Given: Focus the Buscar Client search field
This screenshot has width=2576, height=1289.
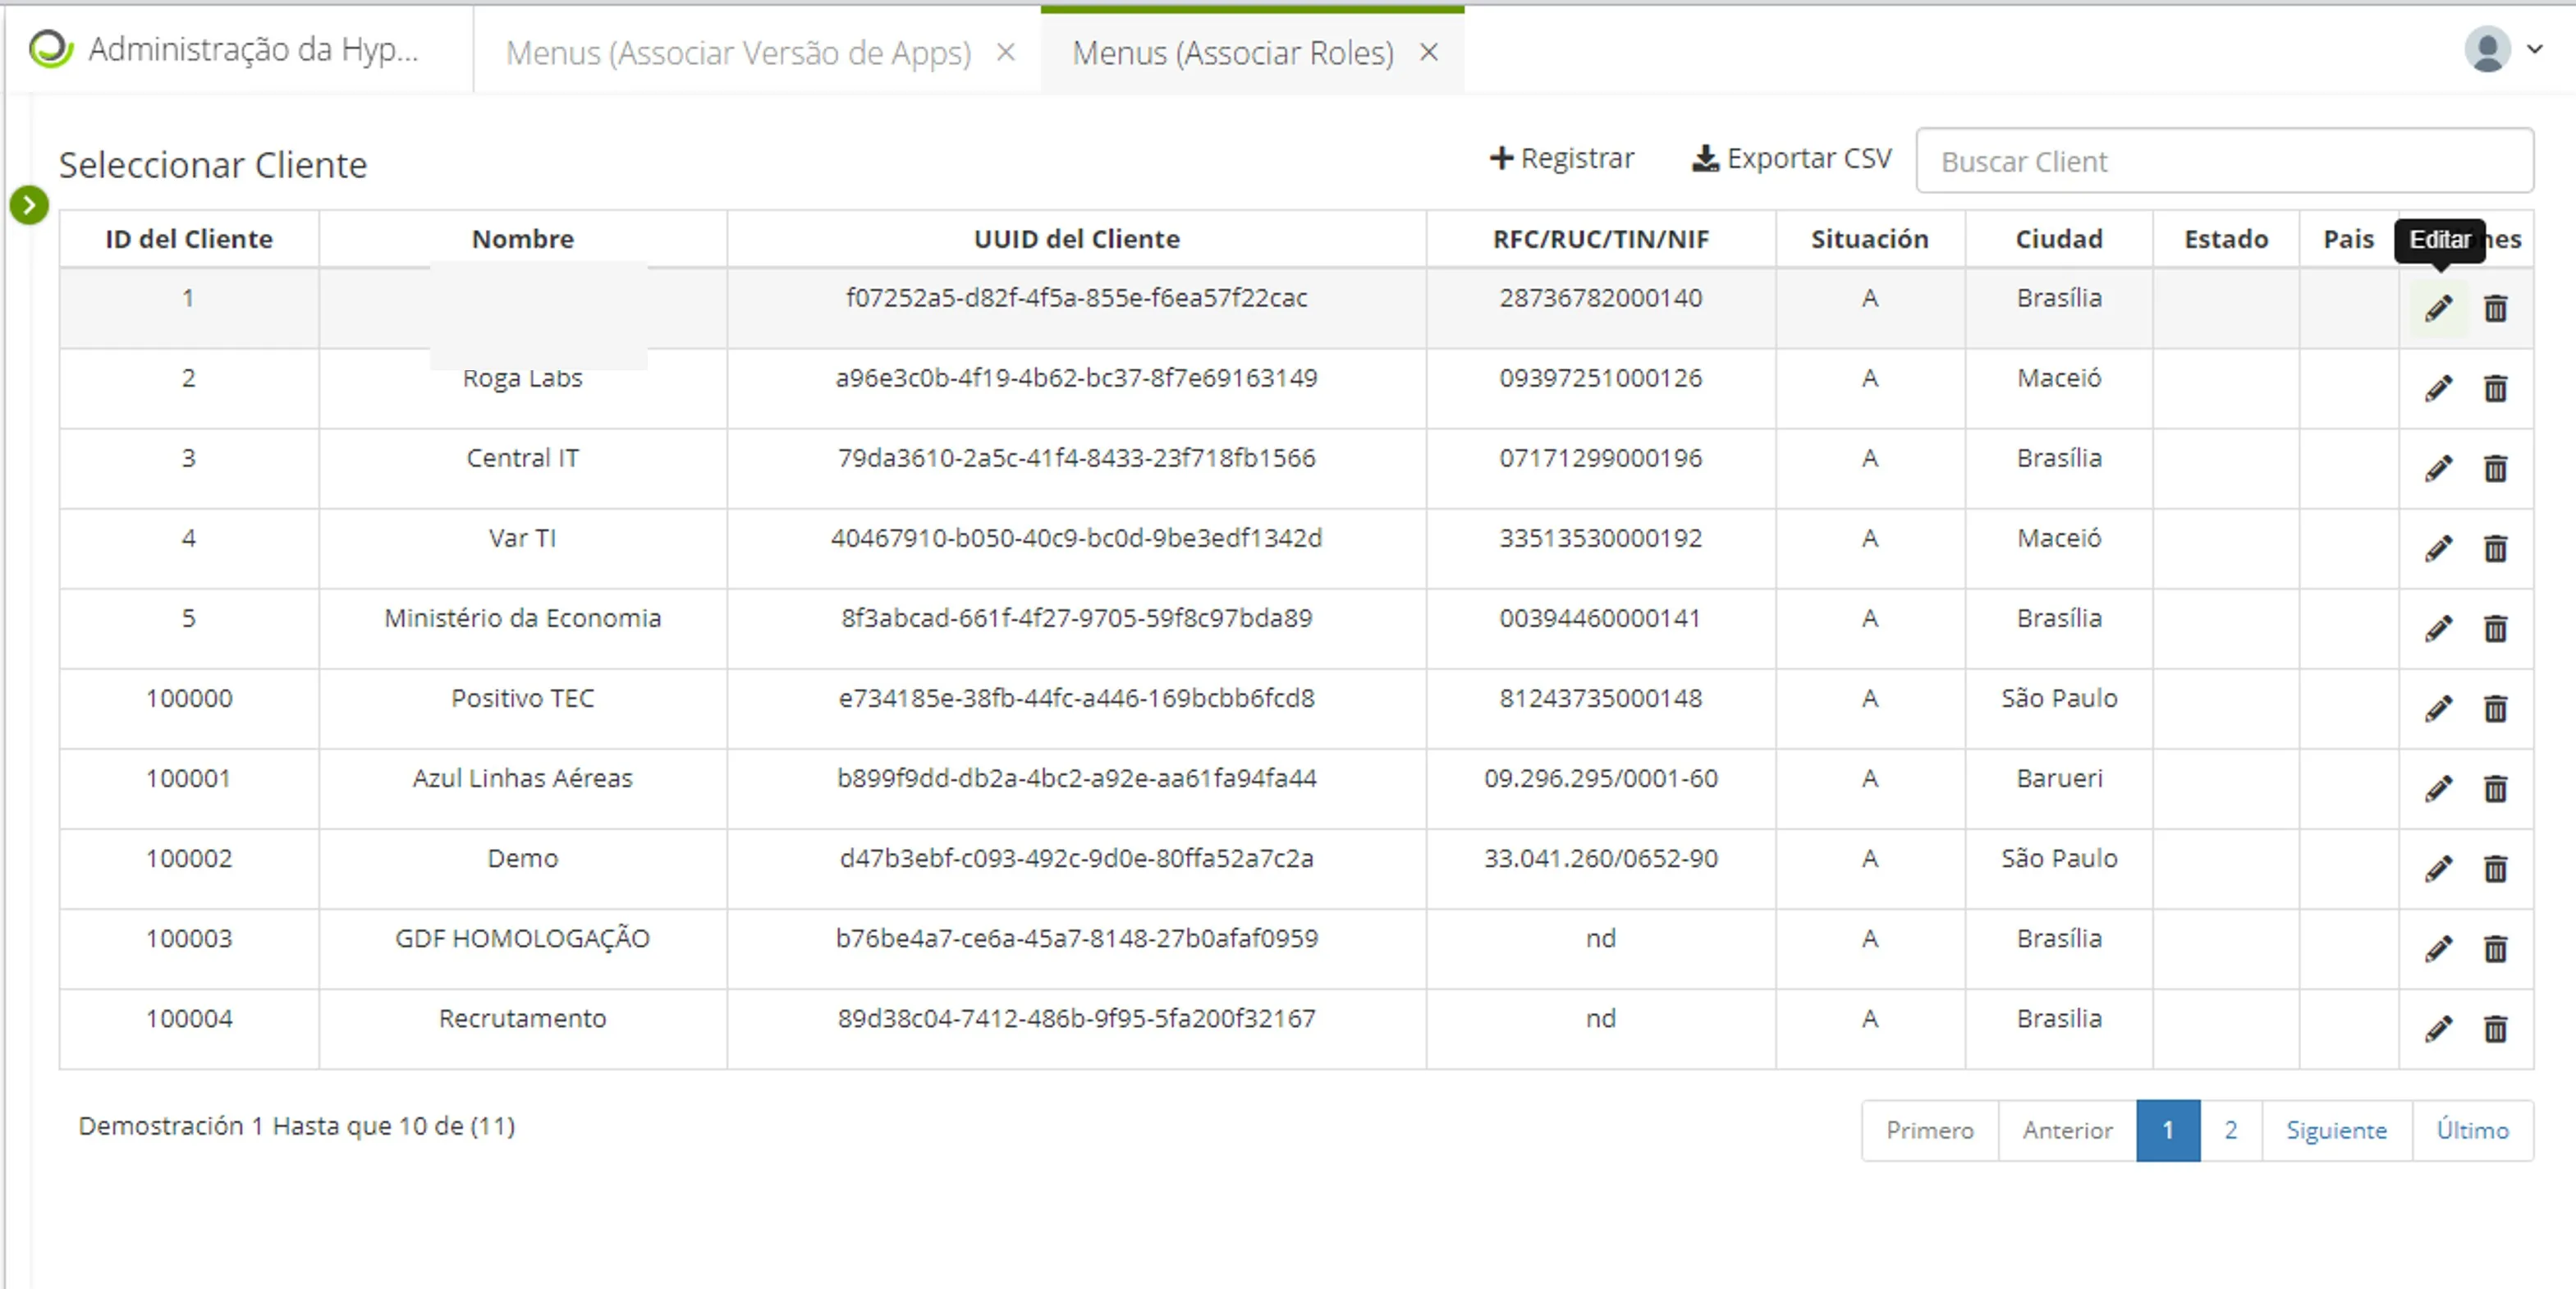Looking at the screenshot, I should (2224, 161).
